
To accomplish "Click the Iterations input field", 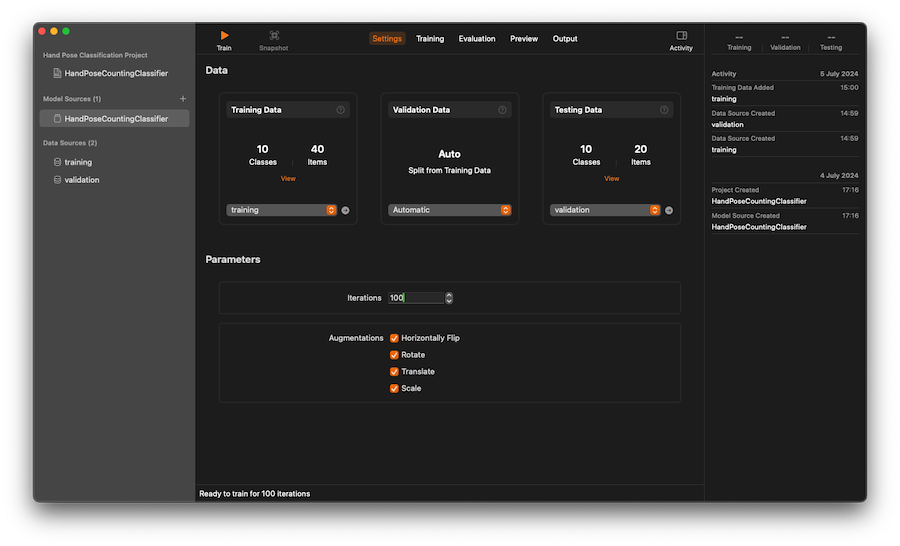I will coord(416,298).
